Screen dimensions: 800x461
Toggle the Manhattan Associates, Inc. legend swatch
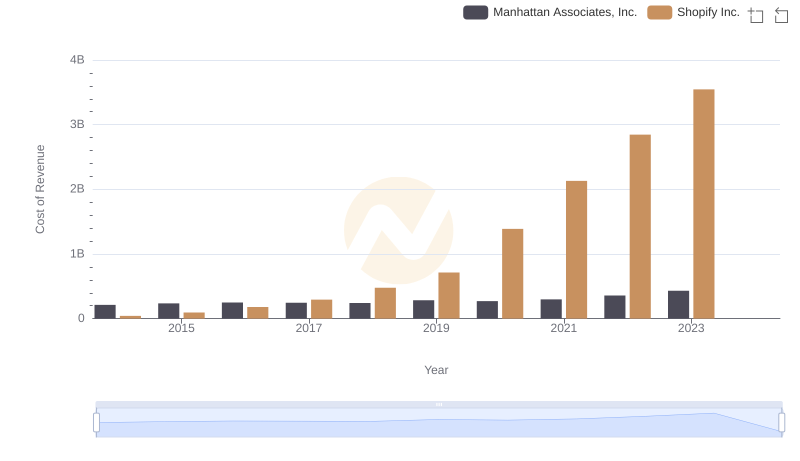coord(476,12)
